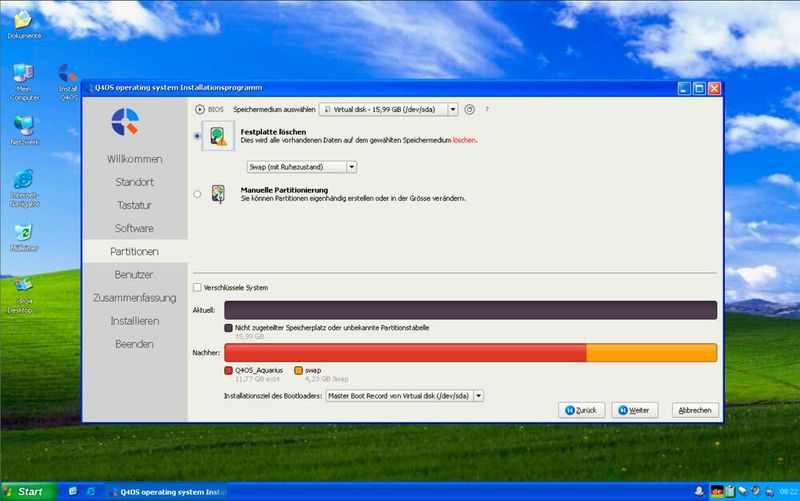800x501 pixels.
Task: Click the Festplatte löschen disk icon
Action: [218, 136]
